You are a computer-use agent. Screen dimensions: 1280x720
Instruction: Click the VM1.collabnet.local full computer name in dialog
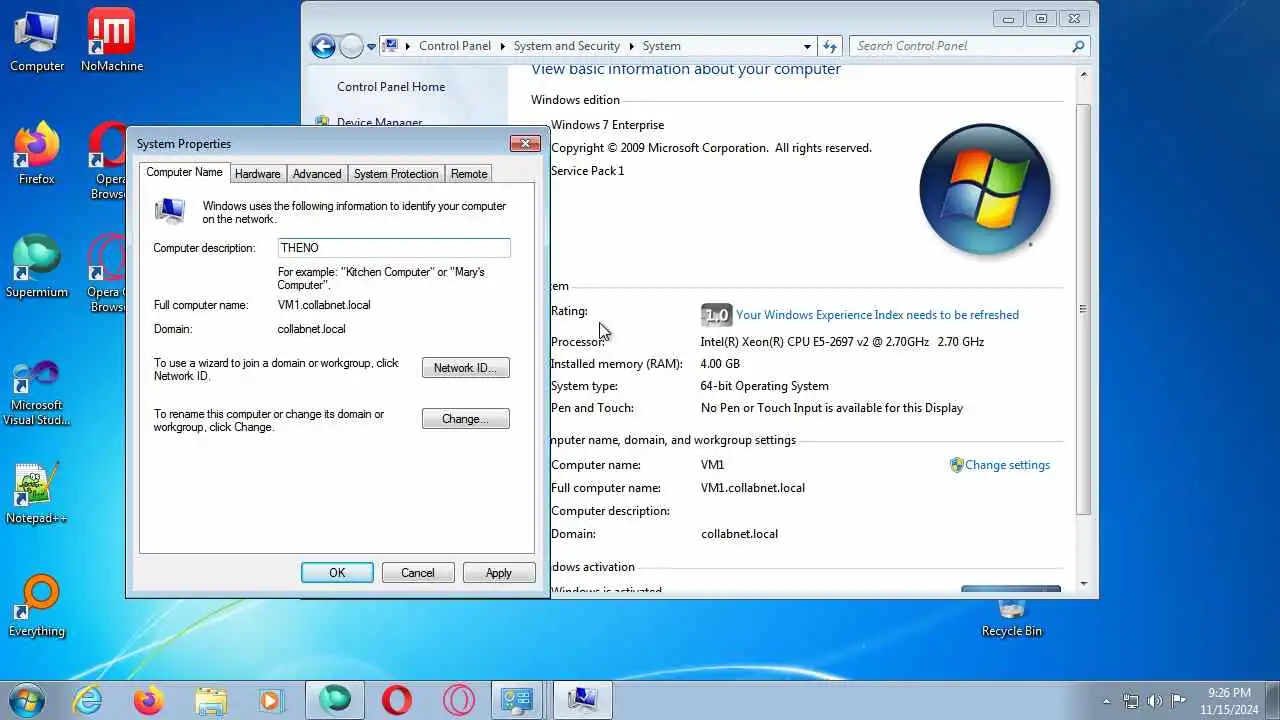324,305
